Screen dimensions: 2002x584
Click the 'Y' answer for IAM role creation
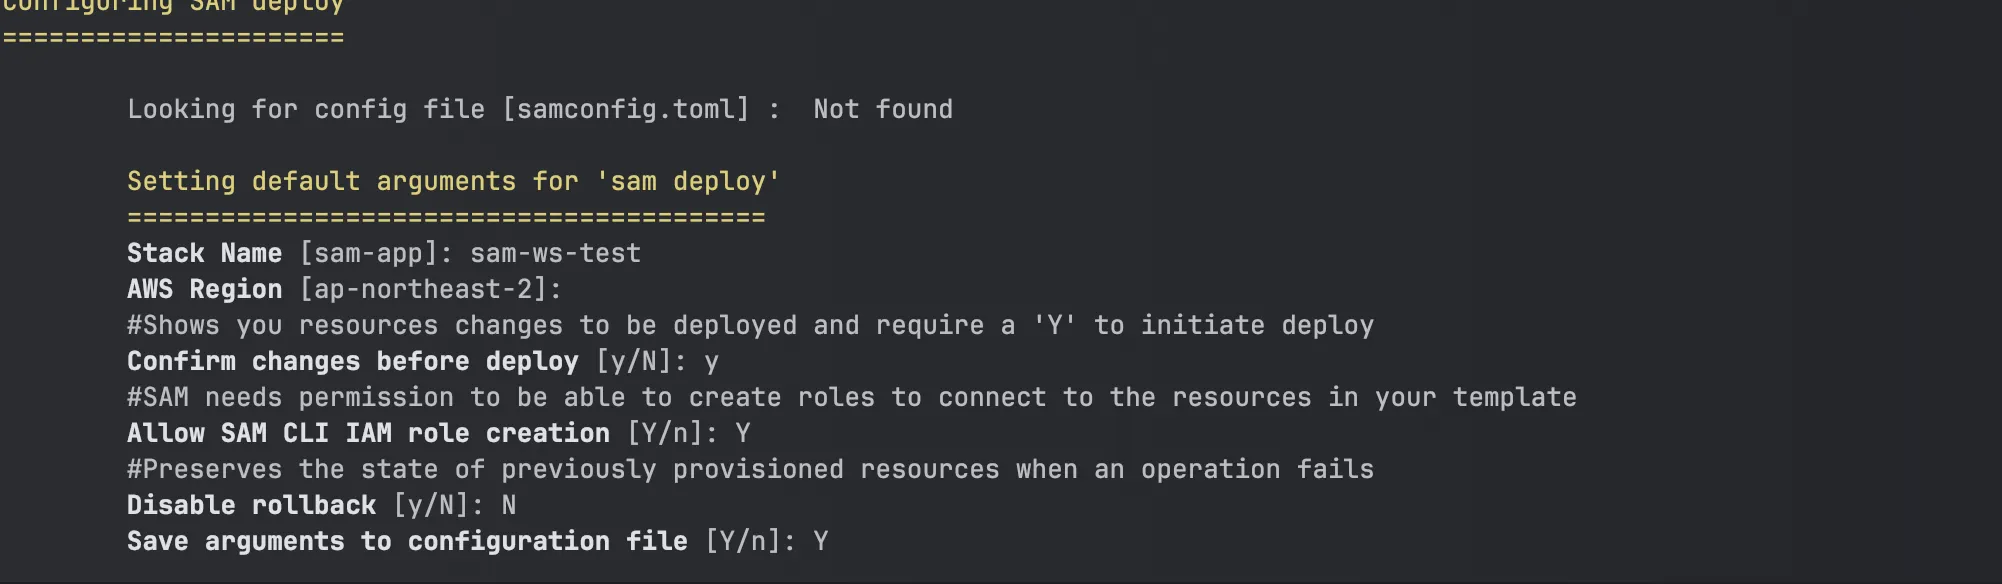point(743,433)
